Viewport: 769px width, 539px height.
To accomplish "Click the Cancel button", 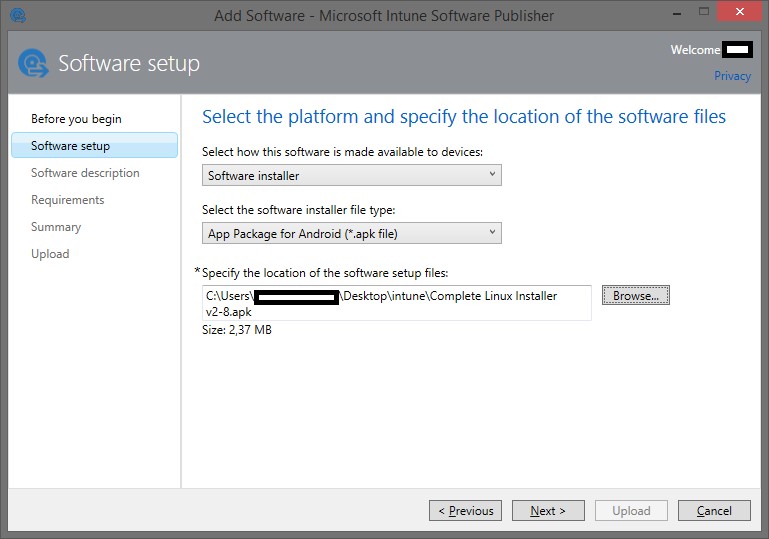I will click(714, 511).
